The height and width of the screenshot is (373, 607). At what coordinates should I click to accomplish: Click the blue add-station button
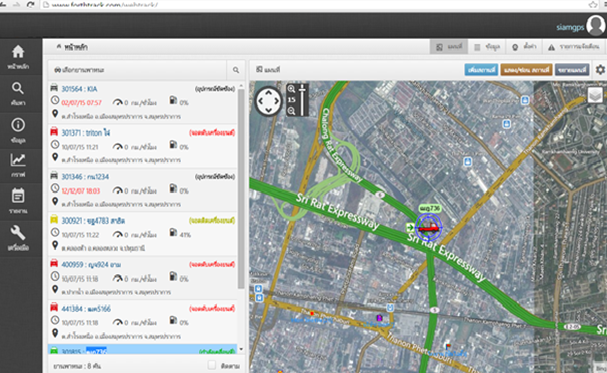point(481,70)
